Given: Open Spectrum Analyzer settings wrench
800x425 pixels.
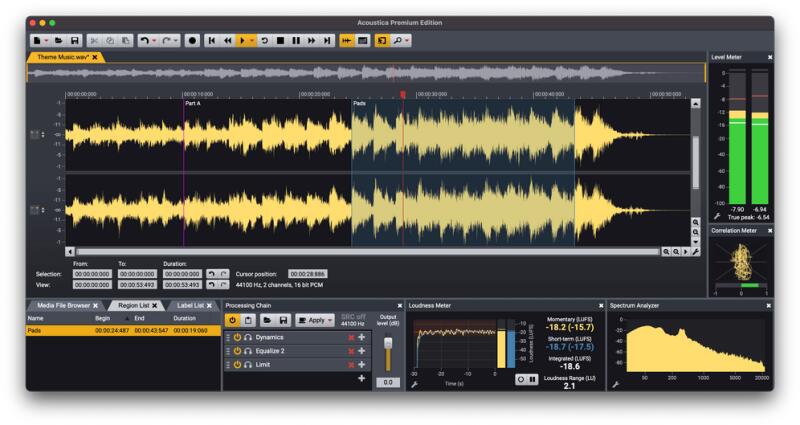Looking at the screenshot, I should coord(615,384).
